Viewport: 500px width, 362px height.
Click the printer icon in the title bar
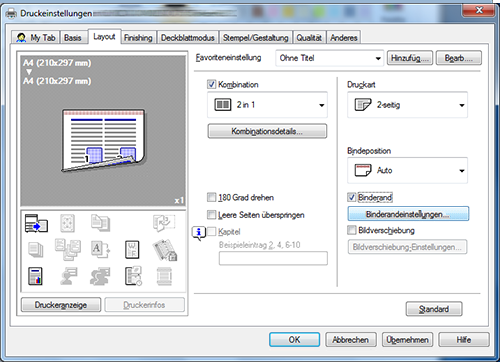12,14
